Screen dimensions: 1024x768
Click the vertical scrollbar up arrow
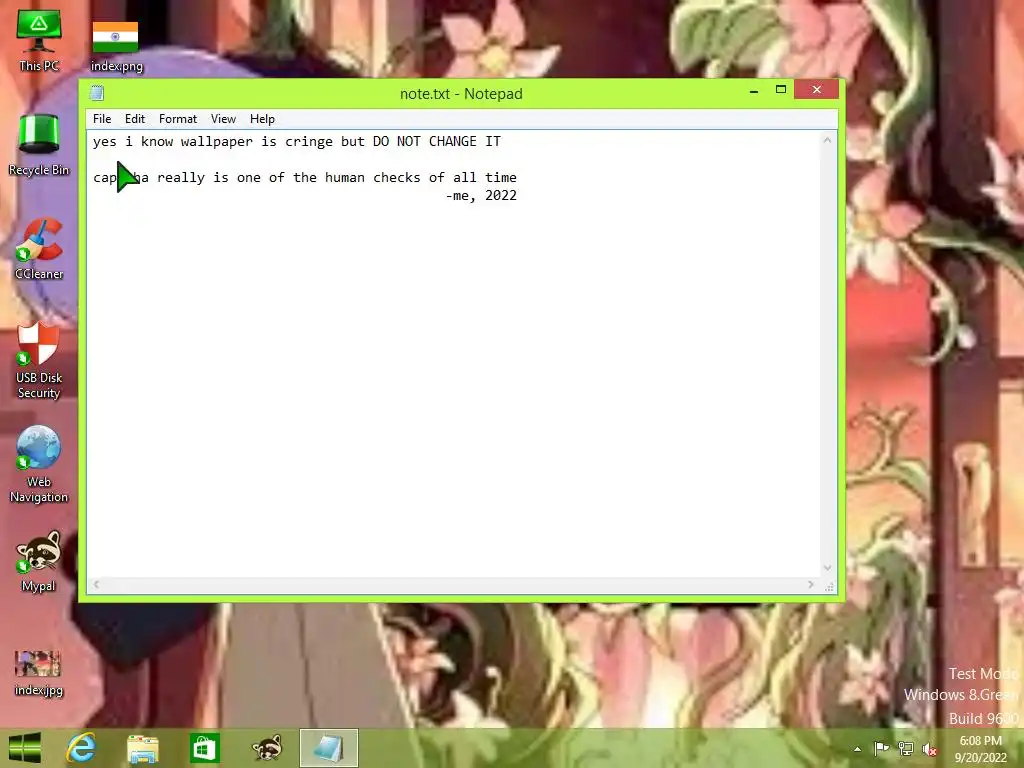tap(827, 140)
